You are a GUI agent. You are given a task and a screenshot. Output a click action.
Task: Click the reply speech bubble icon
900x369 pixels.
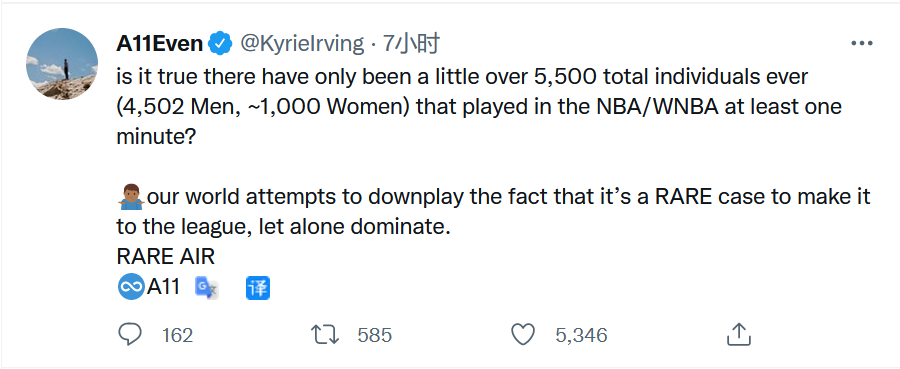pyautogui.click(x=130, y=334)
